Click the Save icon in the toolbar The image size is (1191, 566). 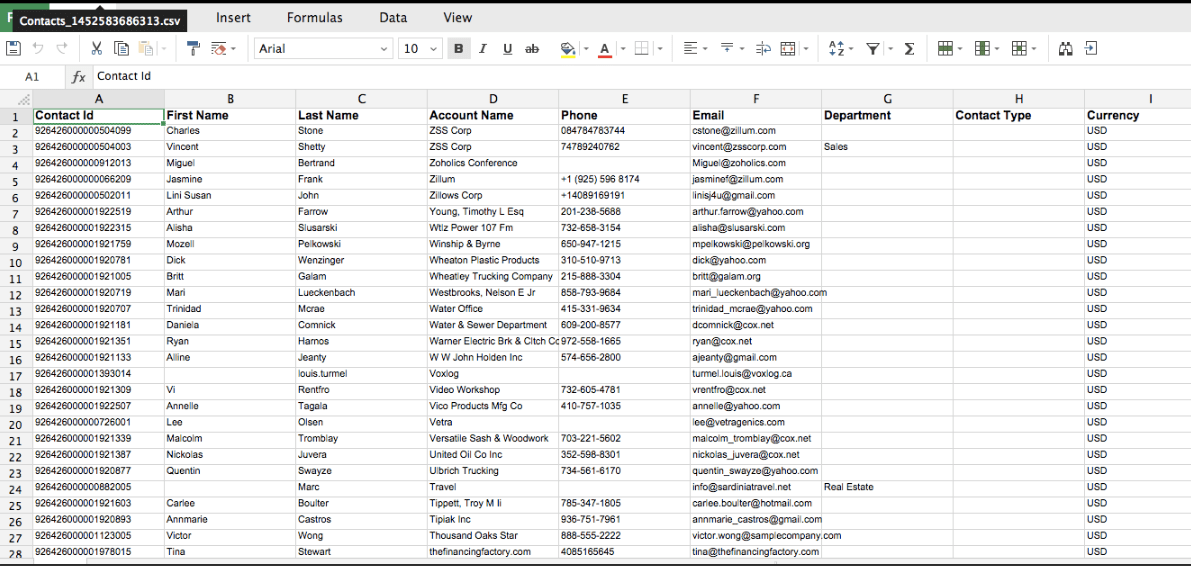(13, 48)
